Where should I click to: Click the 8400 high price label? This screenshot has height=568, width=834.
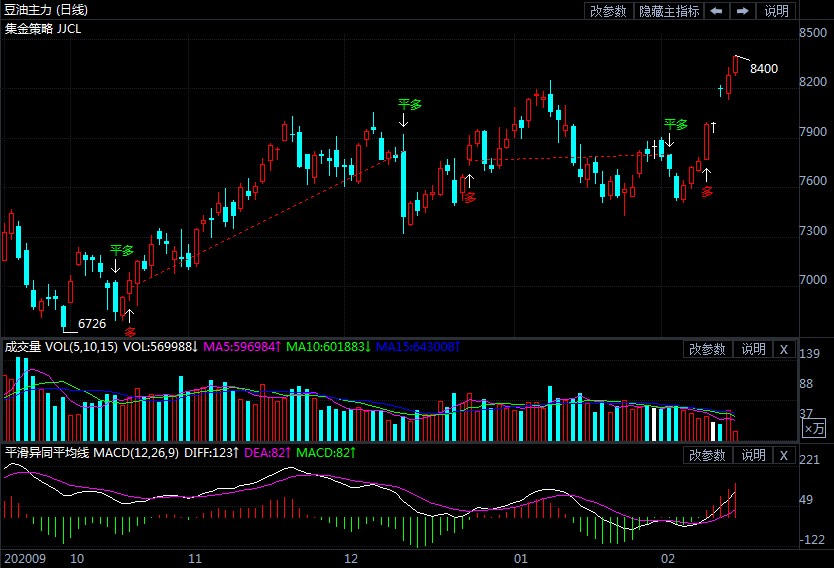point(764,69)
